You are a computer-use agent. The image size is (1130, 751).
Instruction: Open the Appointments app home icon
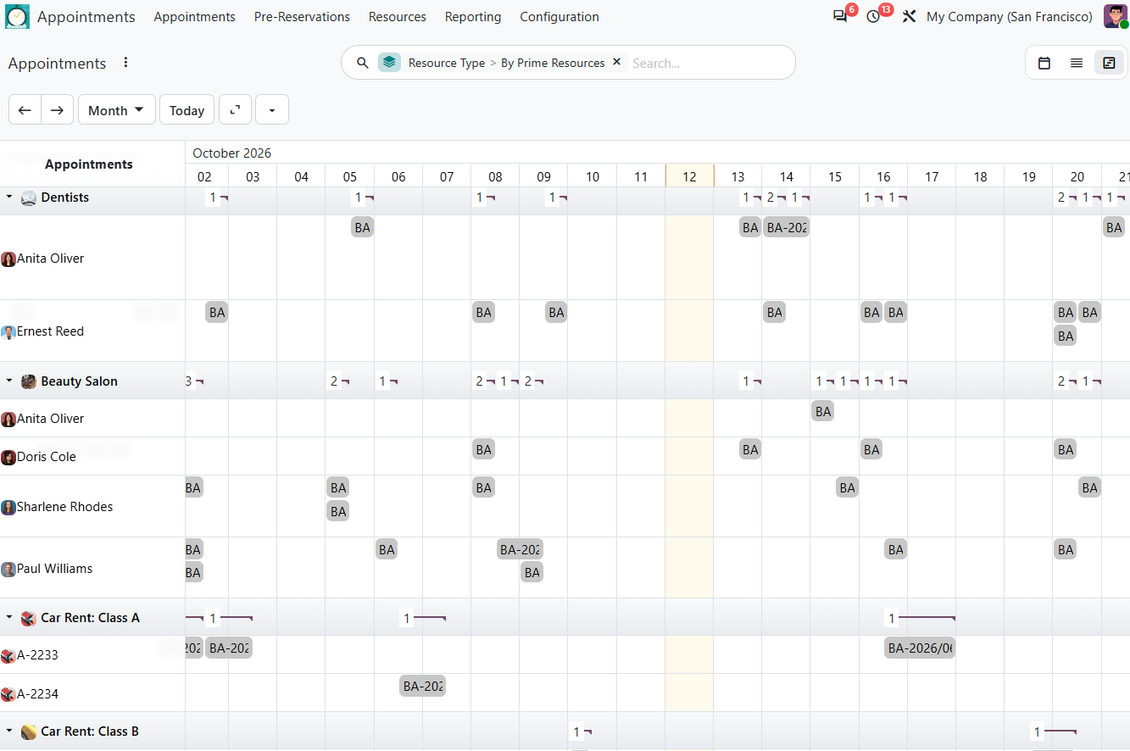coord(17,17)
